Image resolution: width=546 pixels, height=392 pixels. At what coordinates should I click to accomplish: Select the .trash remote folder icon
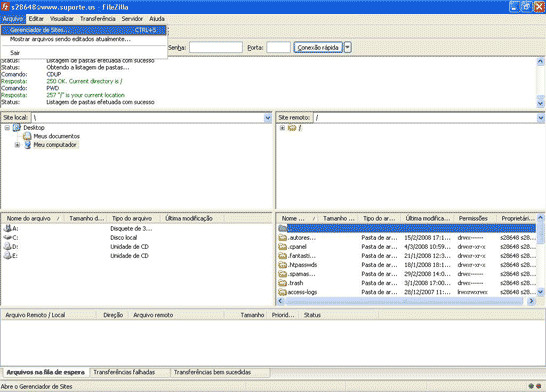pyautogui.click(x=283, y=283)
